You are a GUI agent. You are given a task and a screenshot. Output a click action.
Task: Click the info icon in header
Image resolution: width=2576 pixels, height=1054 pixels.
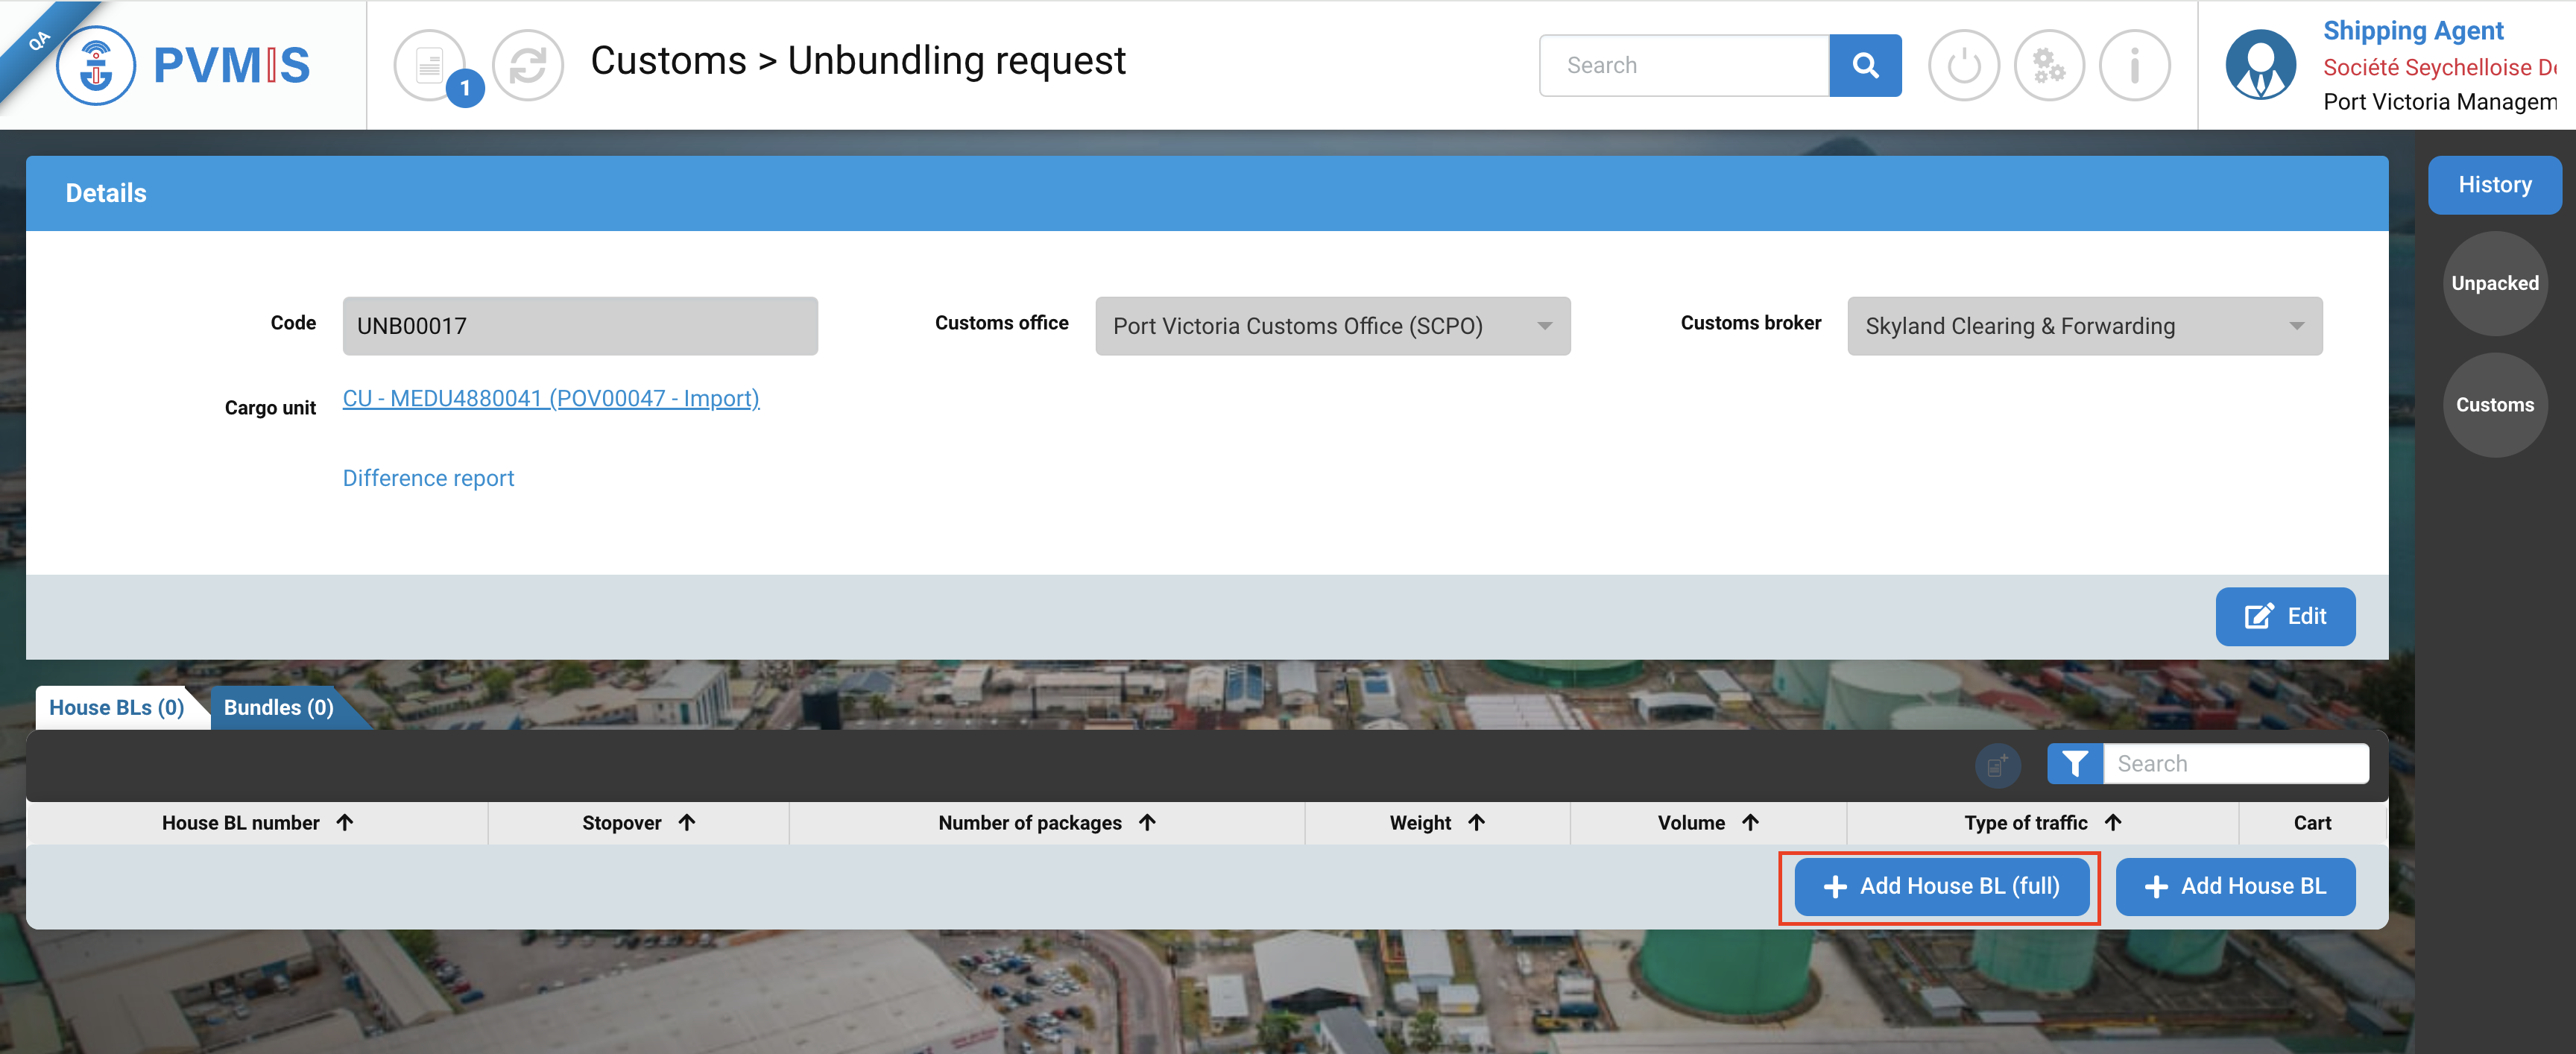pyautogui.click(x=2134, y=66)
